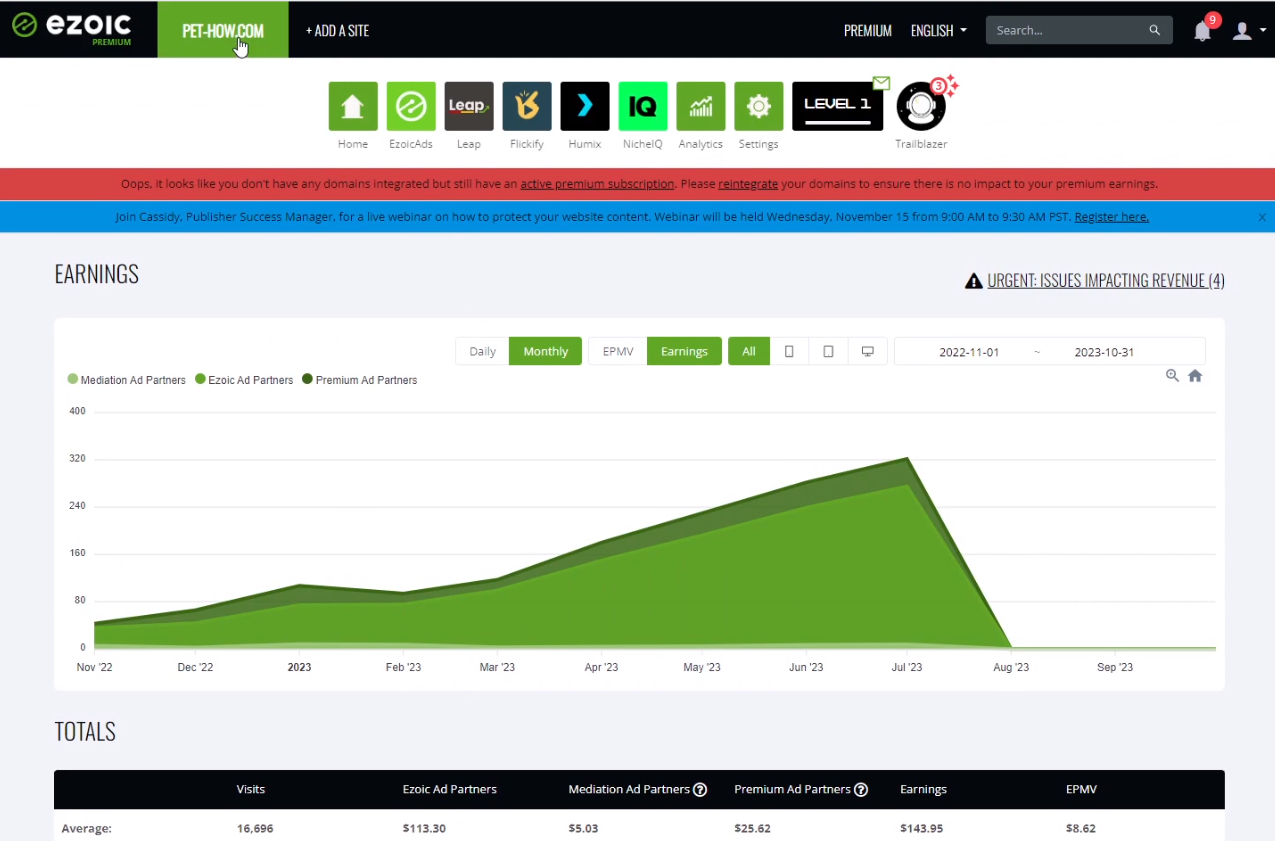Viewport: 1275px width, 841px height.
Task: Toggle the Ezoic Ad Partners legend series
Action: pyautogui.click(x=244, y=380)
